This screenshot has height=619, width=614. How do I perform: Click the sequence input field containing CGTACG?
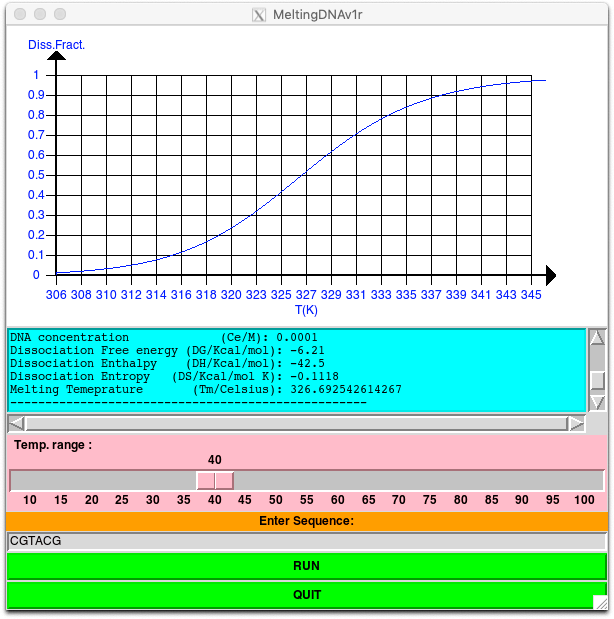click(306, 541)
